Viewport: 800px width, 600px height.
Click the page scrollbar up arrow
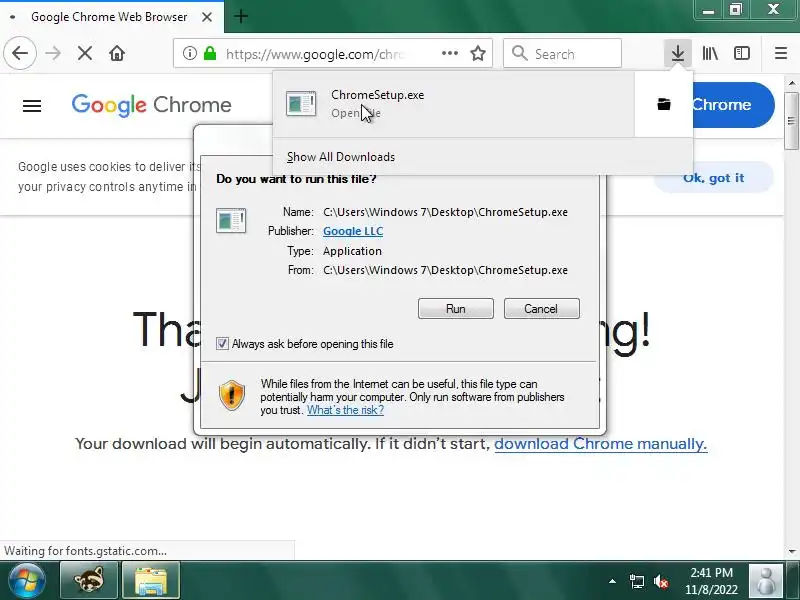click(791, 83)
